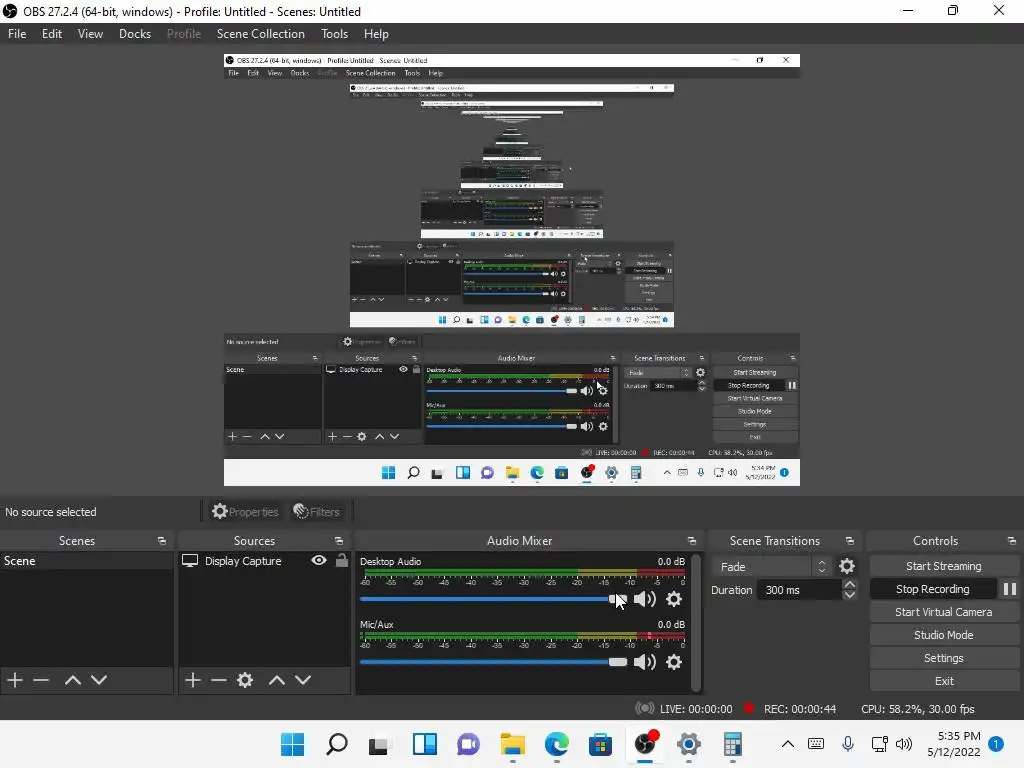Viewport: 1024px width, 768px height.
Task: Open the Fade transition dropdown
Action: (772, 567)
